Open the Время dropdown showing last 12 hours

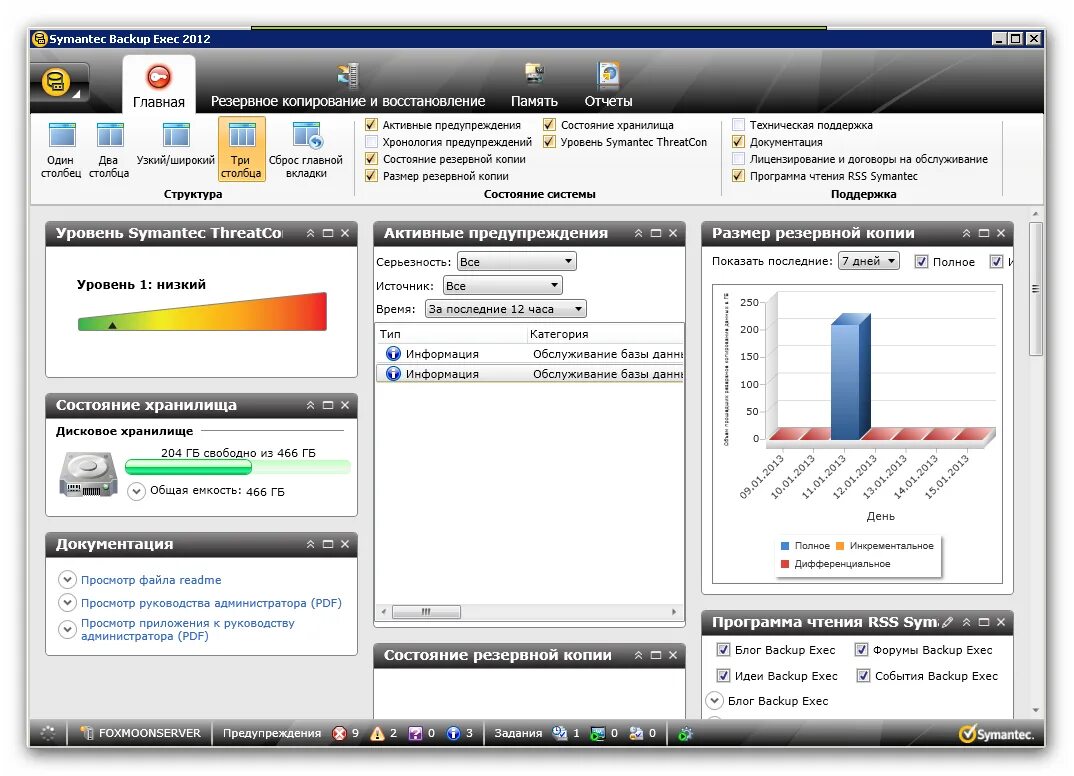point(505,309)
